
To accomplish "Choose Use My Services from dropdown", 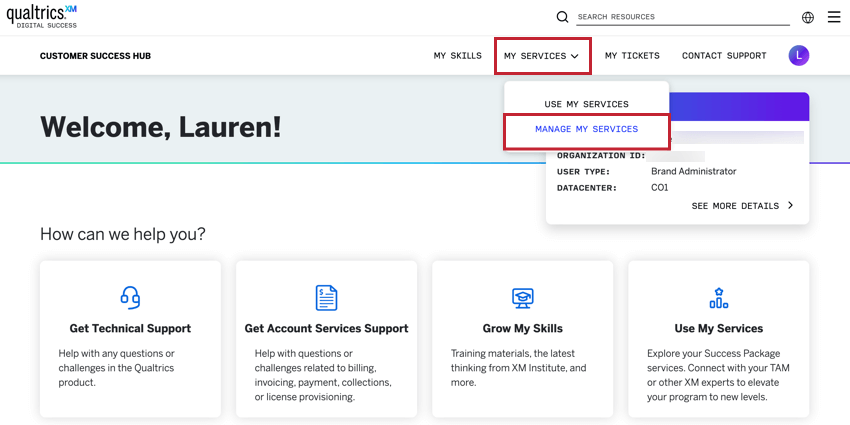I will tap(587, 104).
